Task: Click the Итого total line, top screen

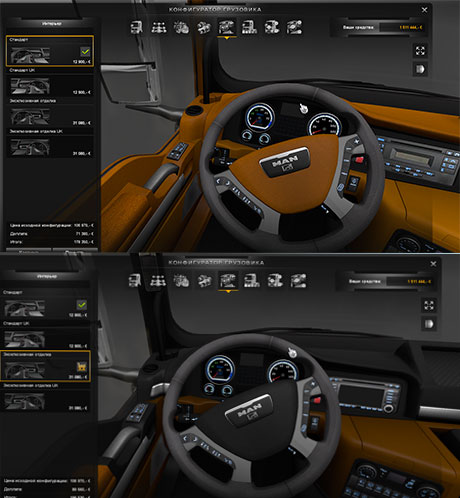Action: (51, 242)
